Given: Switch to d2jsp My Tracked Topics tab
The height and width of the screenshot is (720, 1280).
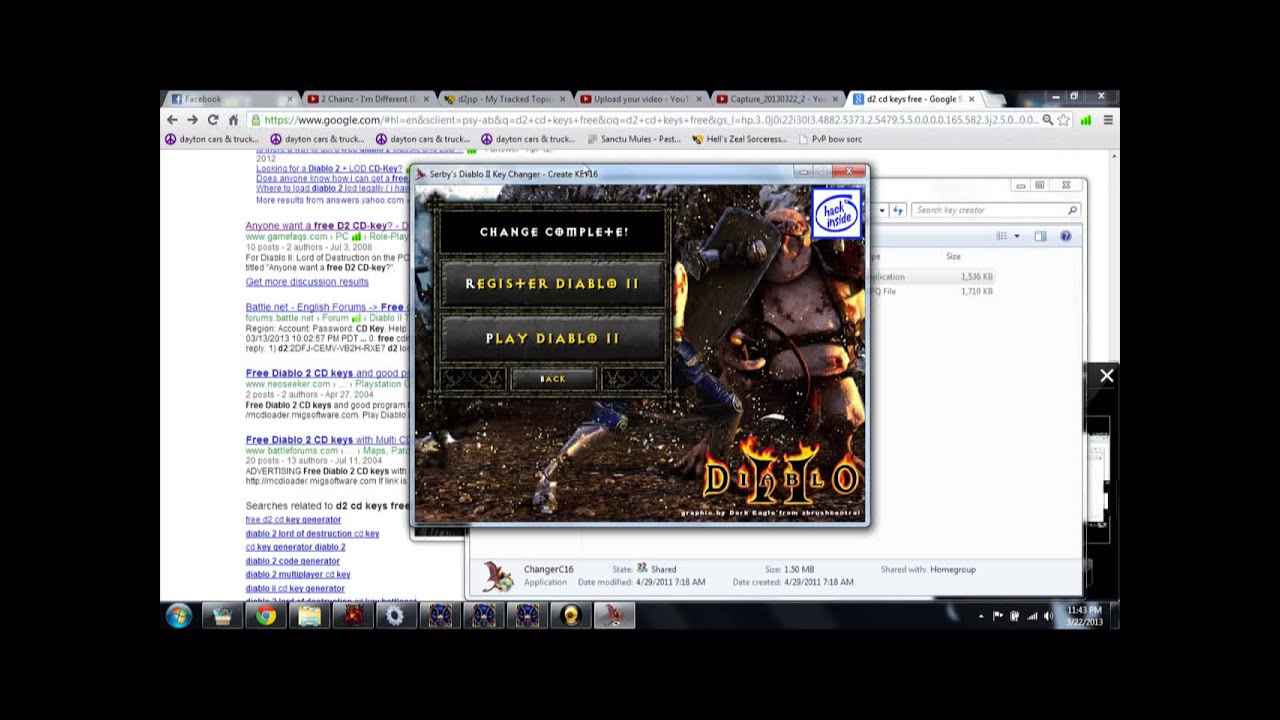Looking at the screenshot, I should tap(503, 99).
